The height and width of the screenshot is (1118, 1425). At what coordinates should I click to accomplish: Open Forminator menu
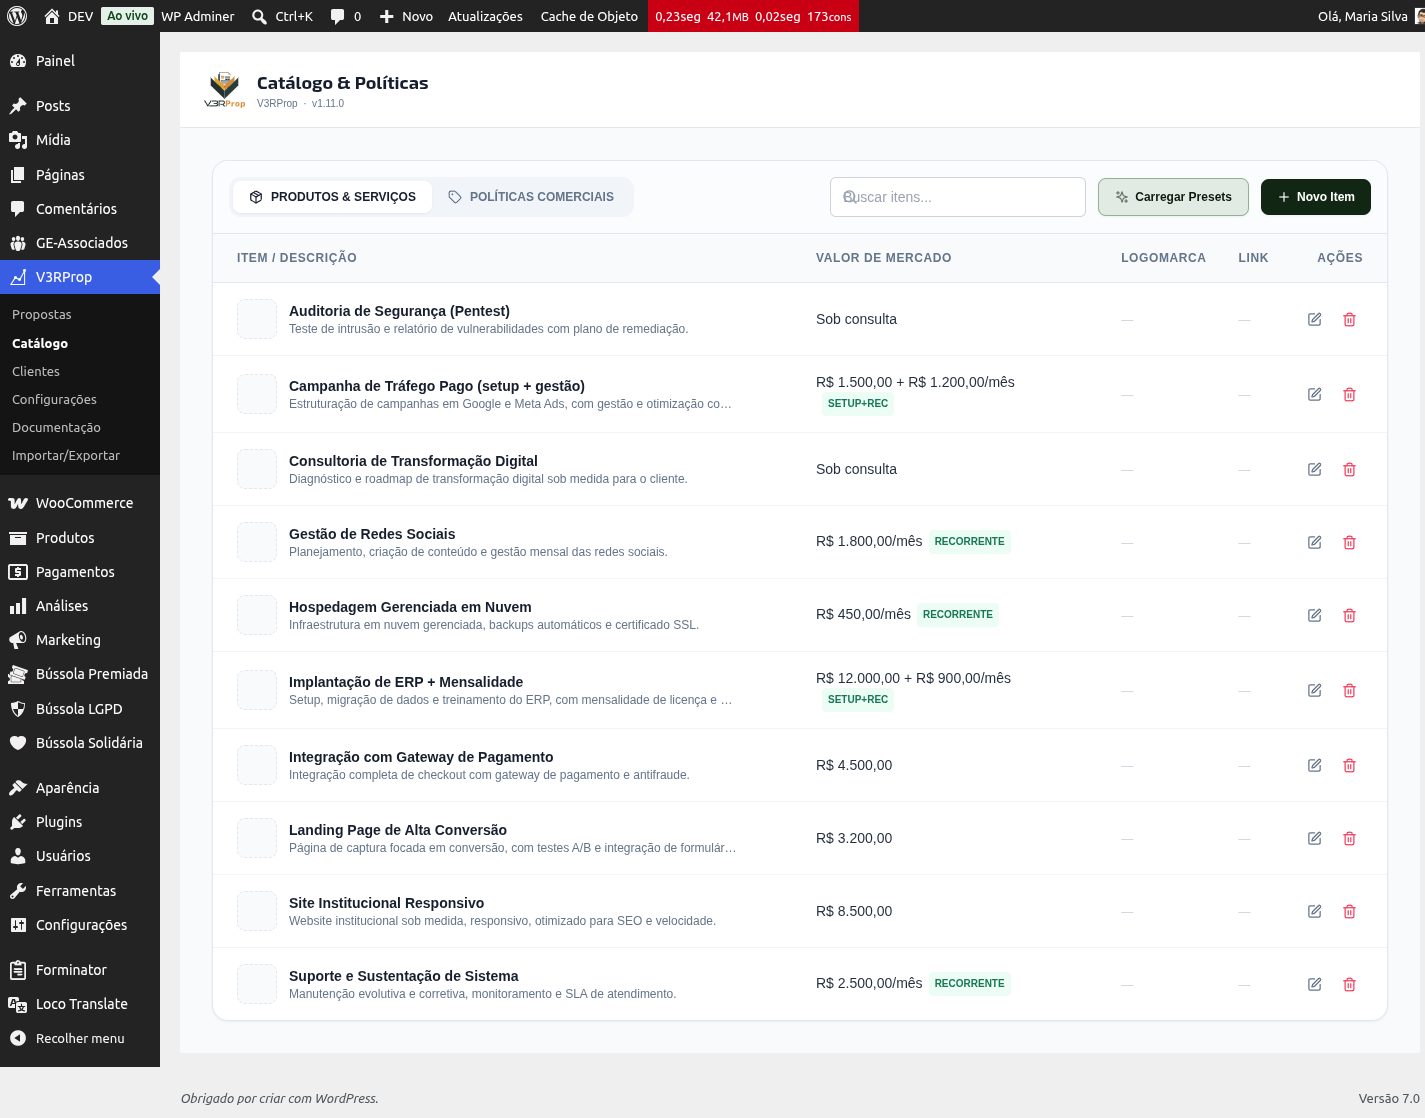click(80, 970)
